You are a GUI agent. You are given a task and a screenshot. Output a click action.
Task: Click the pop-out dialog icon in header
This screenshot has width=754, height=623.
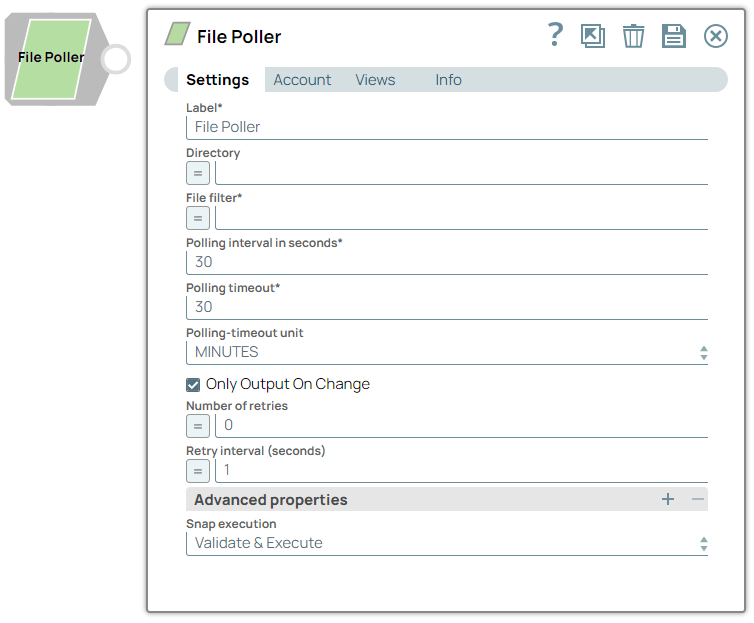pos(593,36)
